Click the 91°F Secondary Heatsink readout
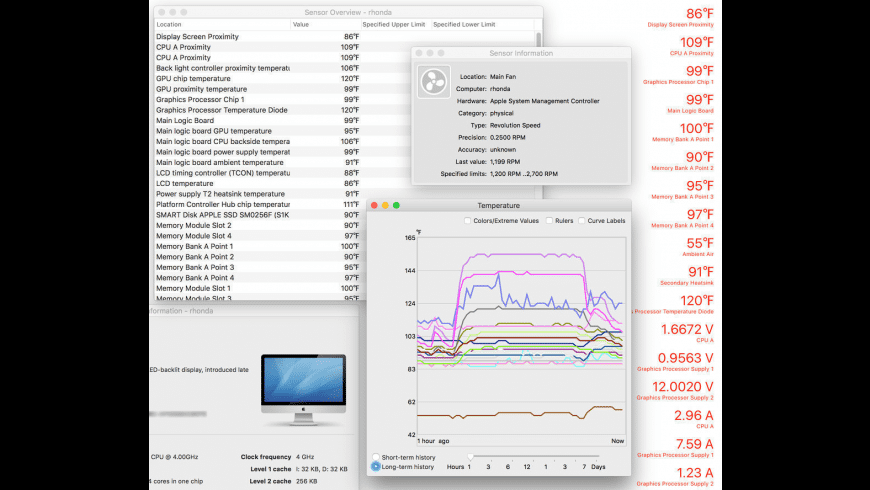The image size is (870, 490). [687, 276]
